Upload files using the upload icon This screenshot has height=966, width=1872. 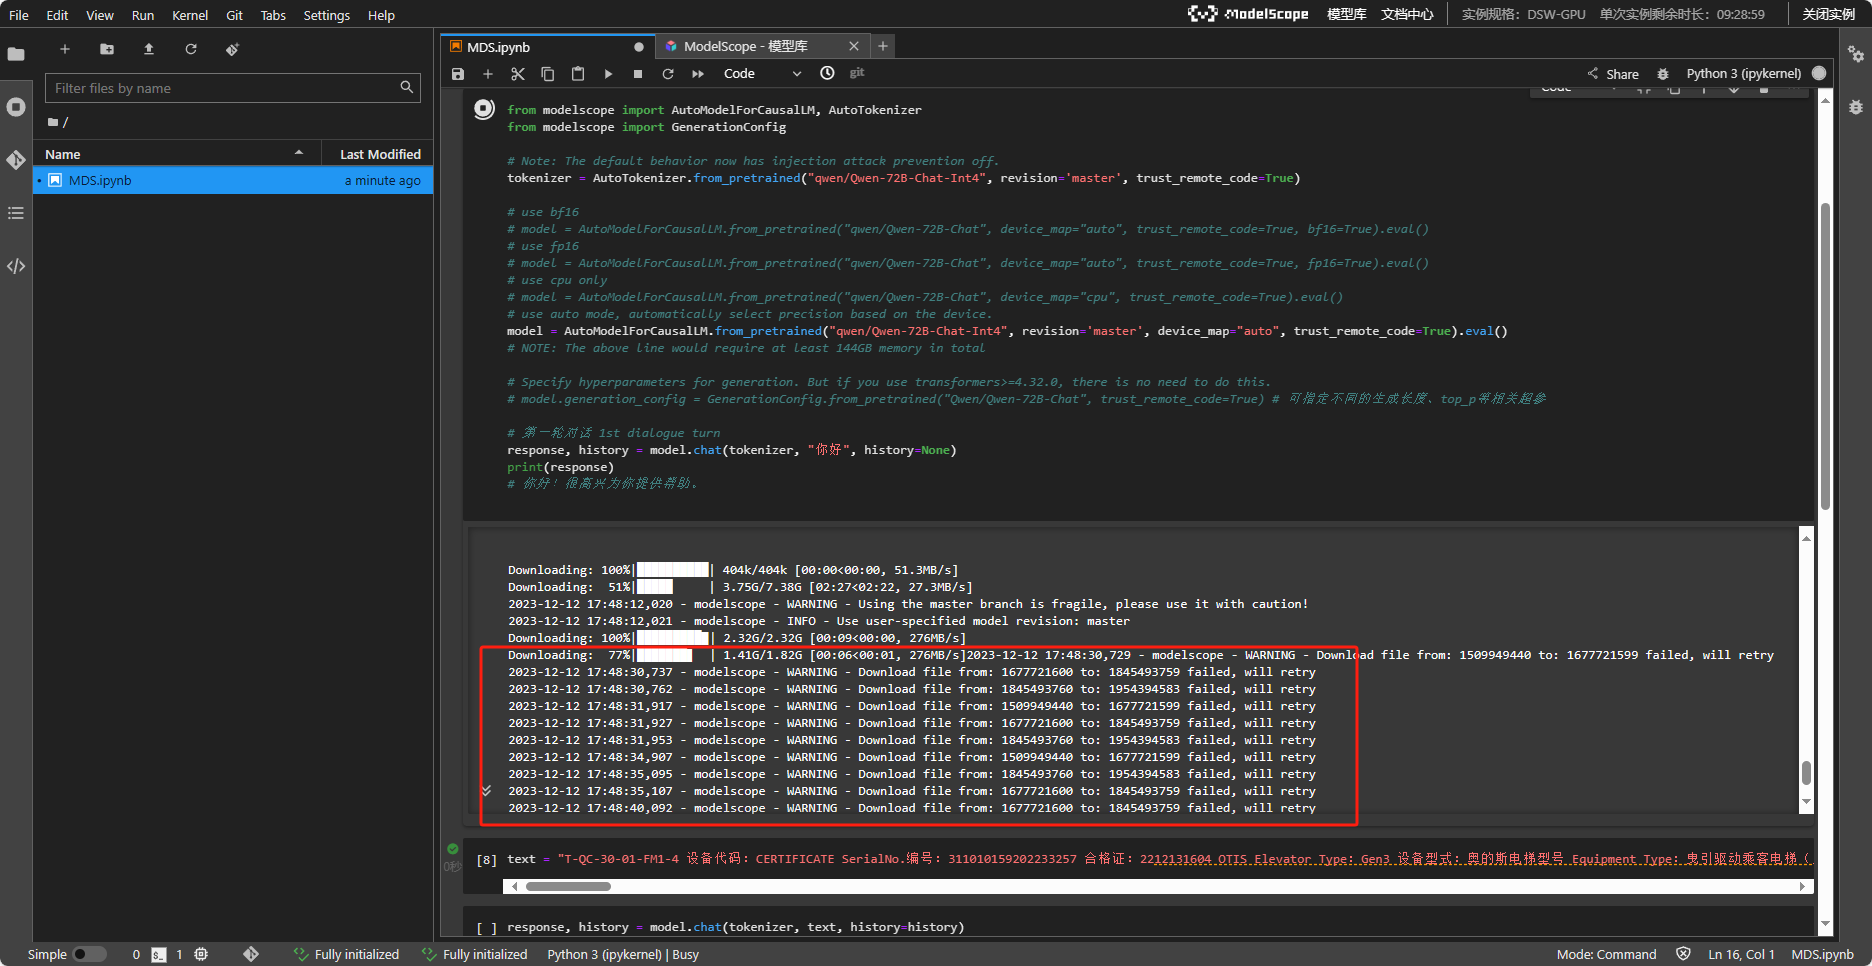[149, 49]
